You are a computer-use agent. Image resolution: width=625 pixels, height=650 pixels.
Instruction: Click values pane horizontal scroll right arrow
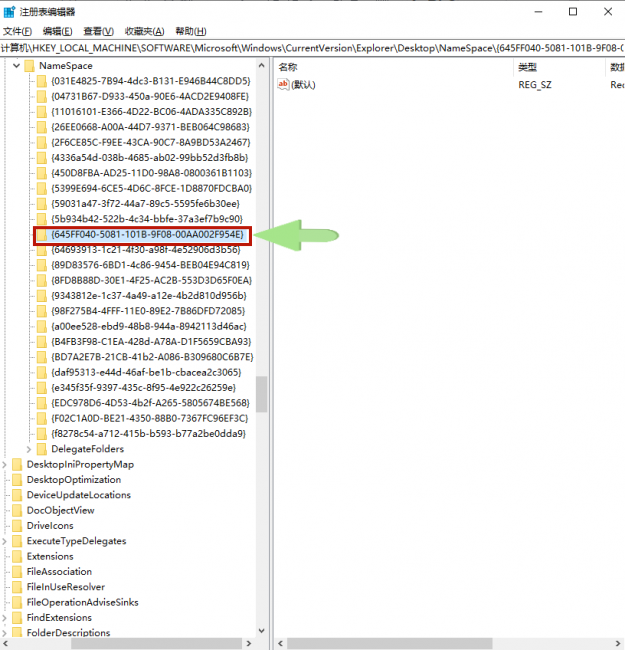(x=618, y=643)
